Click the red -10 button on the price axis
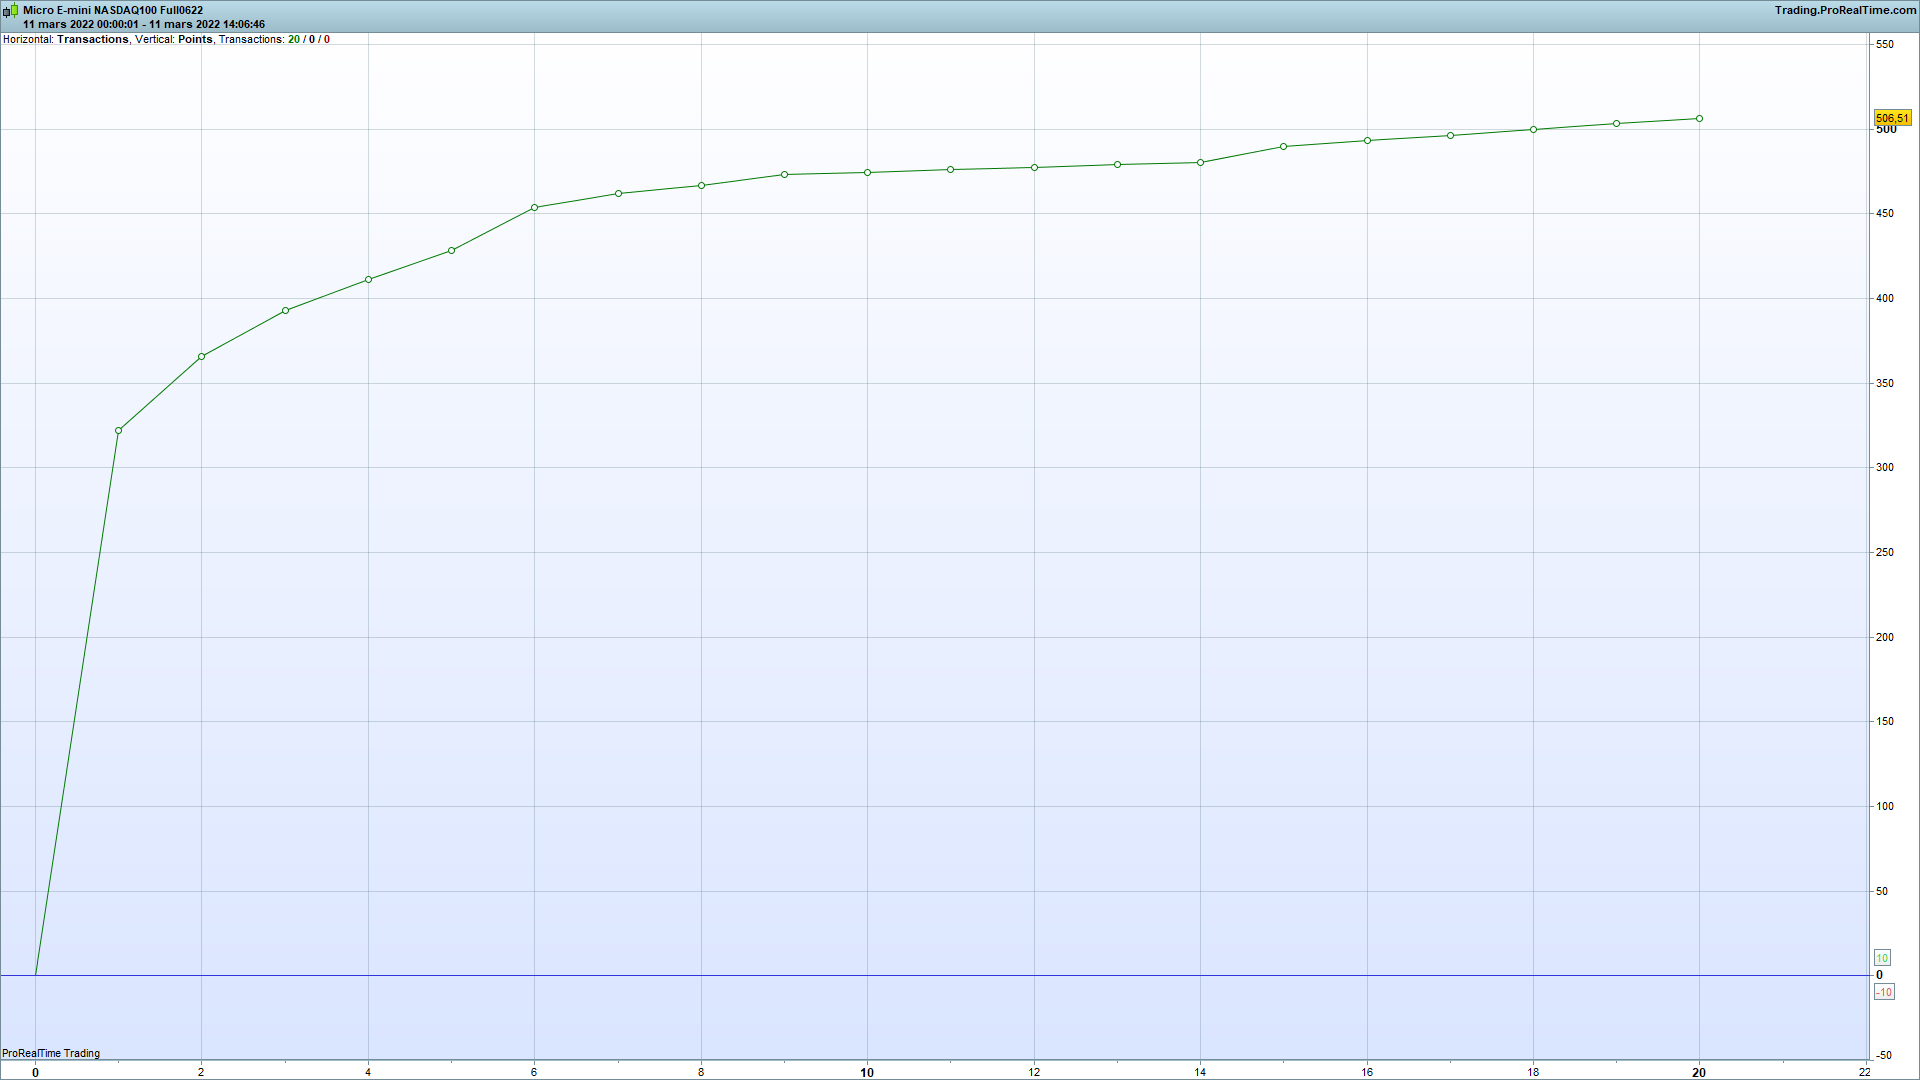Image resolution: width=1920 pixels, height=1080 pixels. click(x=1884, y=992)
